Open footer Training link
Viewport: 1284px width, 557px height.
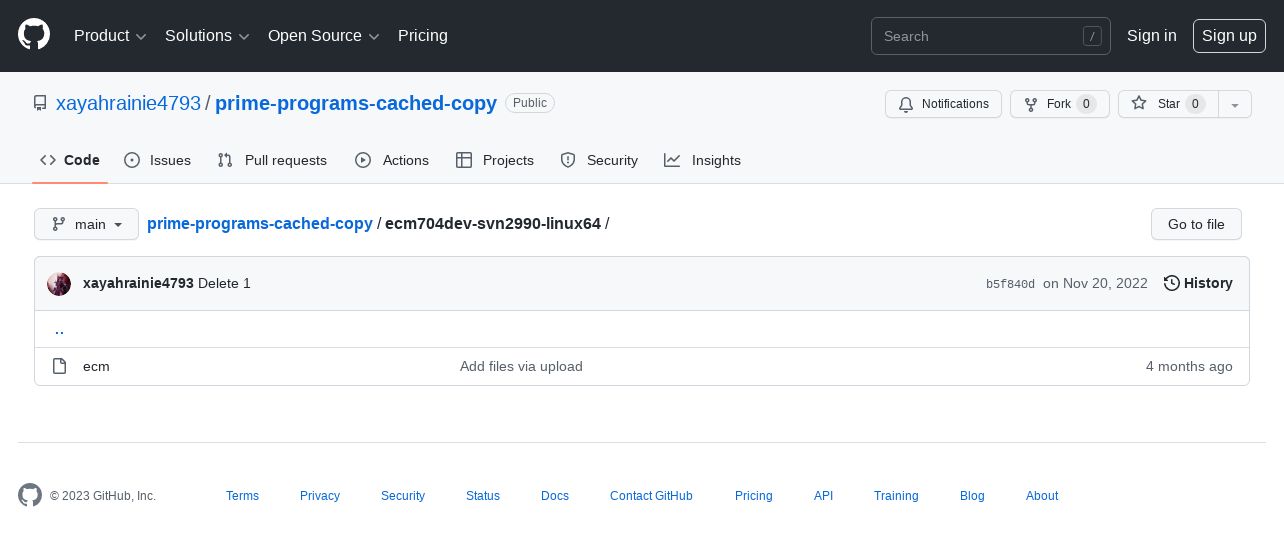[x=896, y=496]
